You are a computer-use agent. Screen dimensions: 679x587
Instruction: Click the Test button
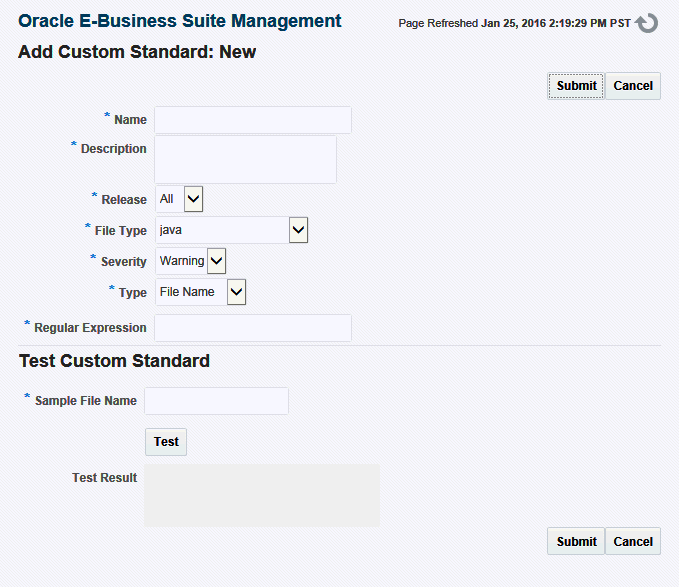[x=166, y=442]
